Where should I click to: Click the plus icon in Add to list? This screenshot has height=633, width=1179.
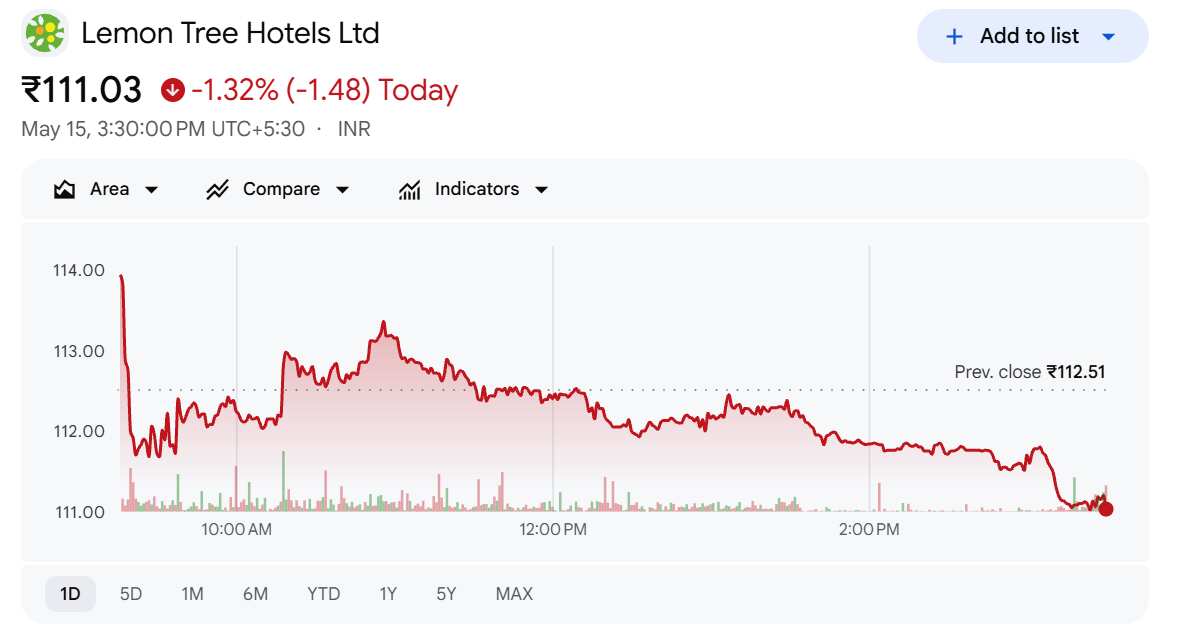click(x=953, y=36)
